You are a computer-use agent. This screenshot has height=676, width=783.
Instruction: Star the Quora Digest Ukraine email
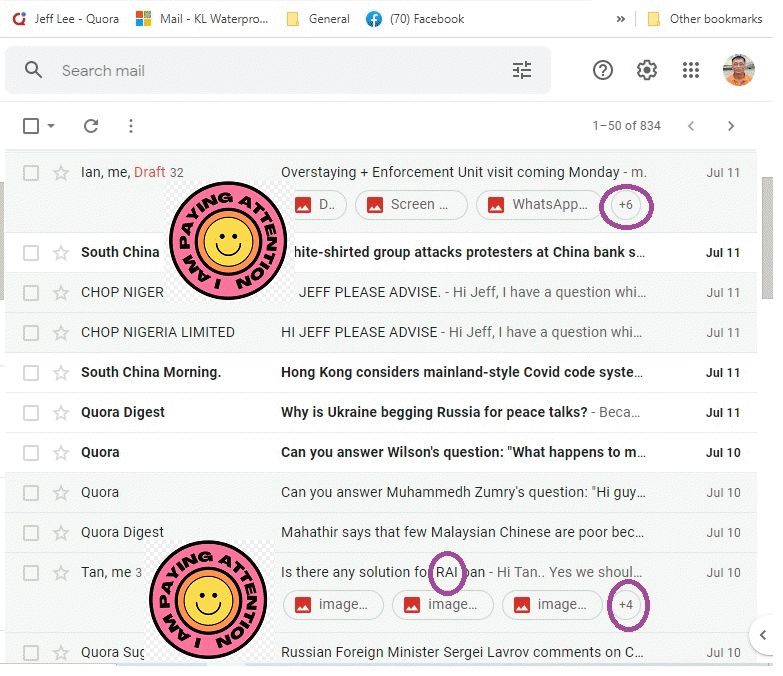click(x=61, y=412)
